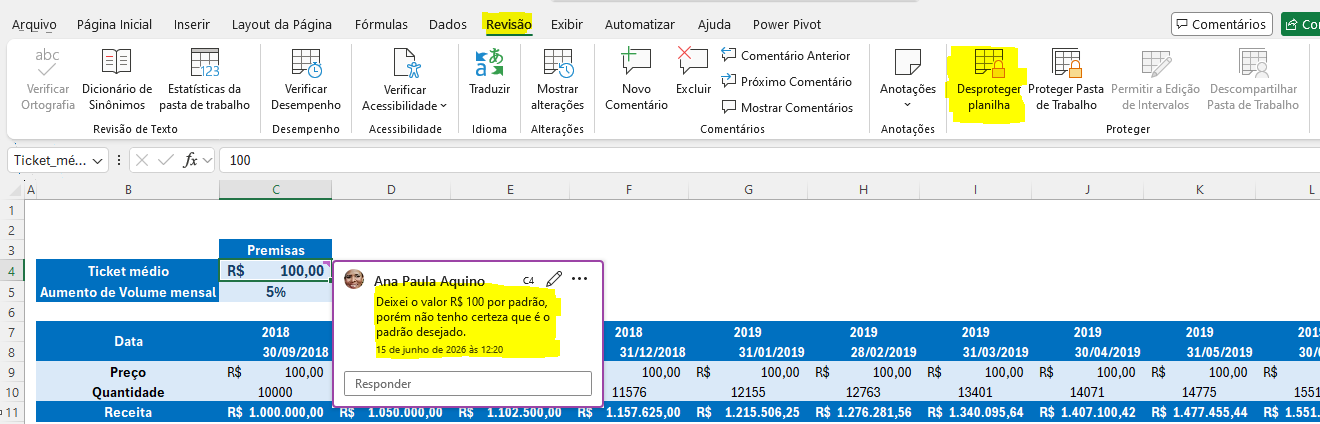The image size is (1320, 424).
Task: Click Desproteger planilha
Action: [988, 79]
